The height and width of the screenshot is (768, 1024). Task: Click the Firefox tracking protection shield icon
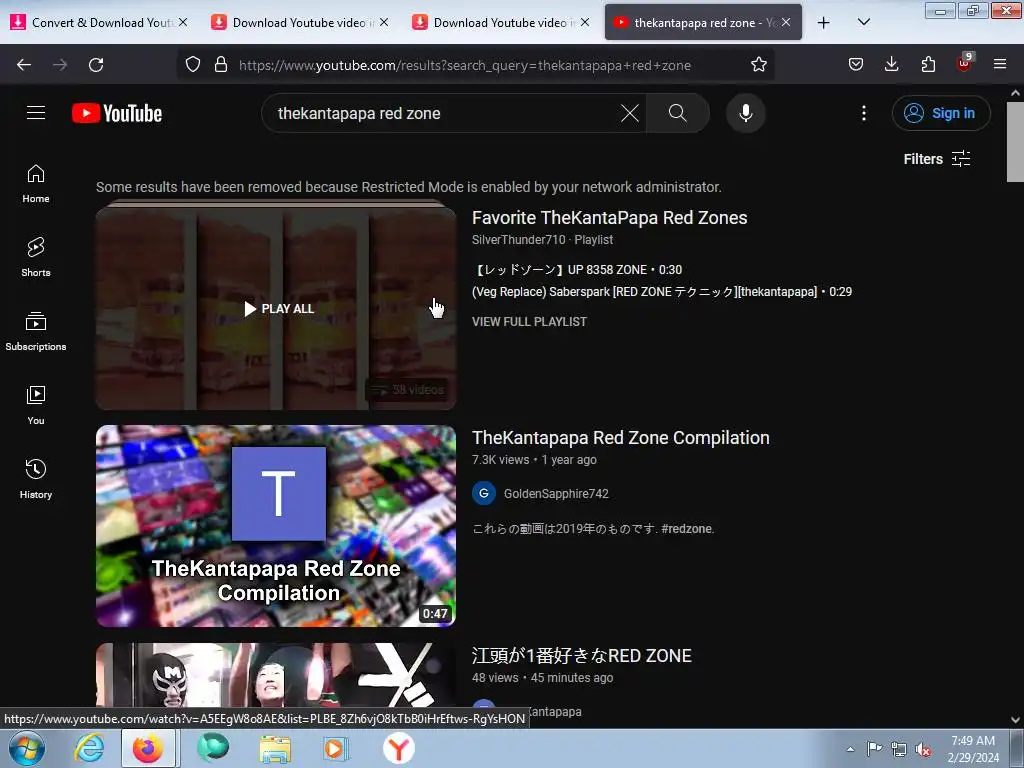[193, 64]
